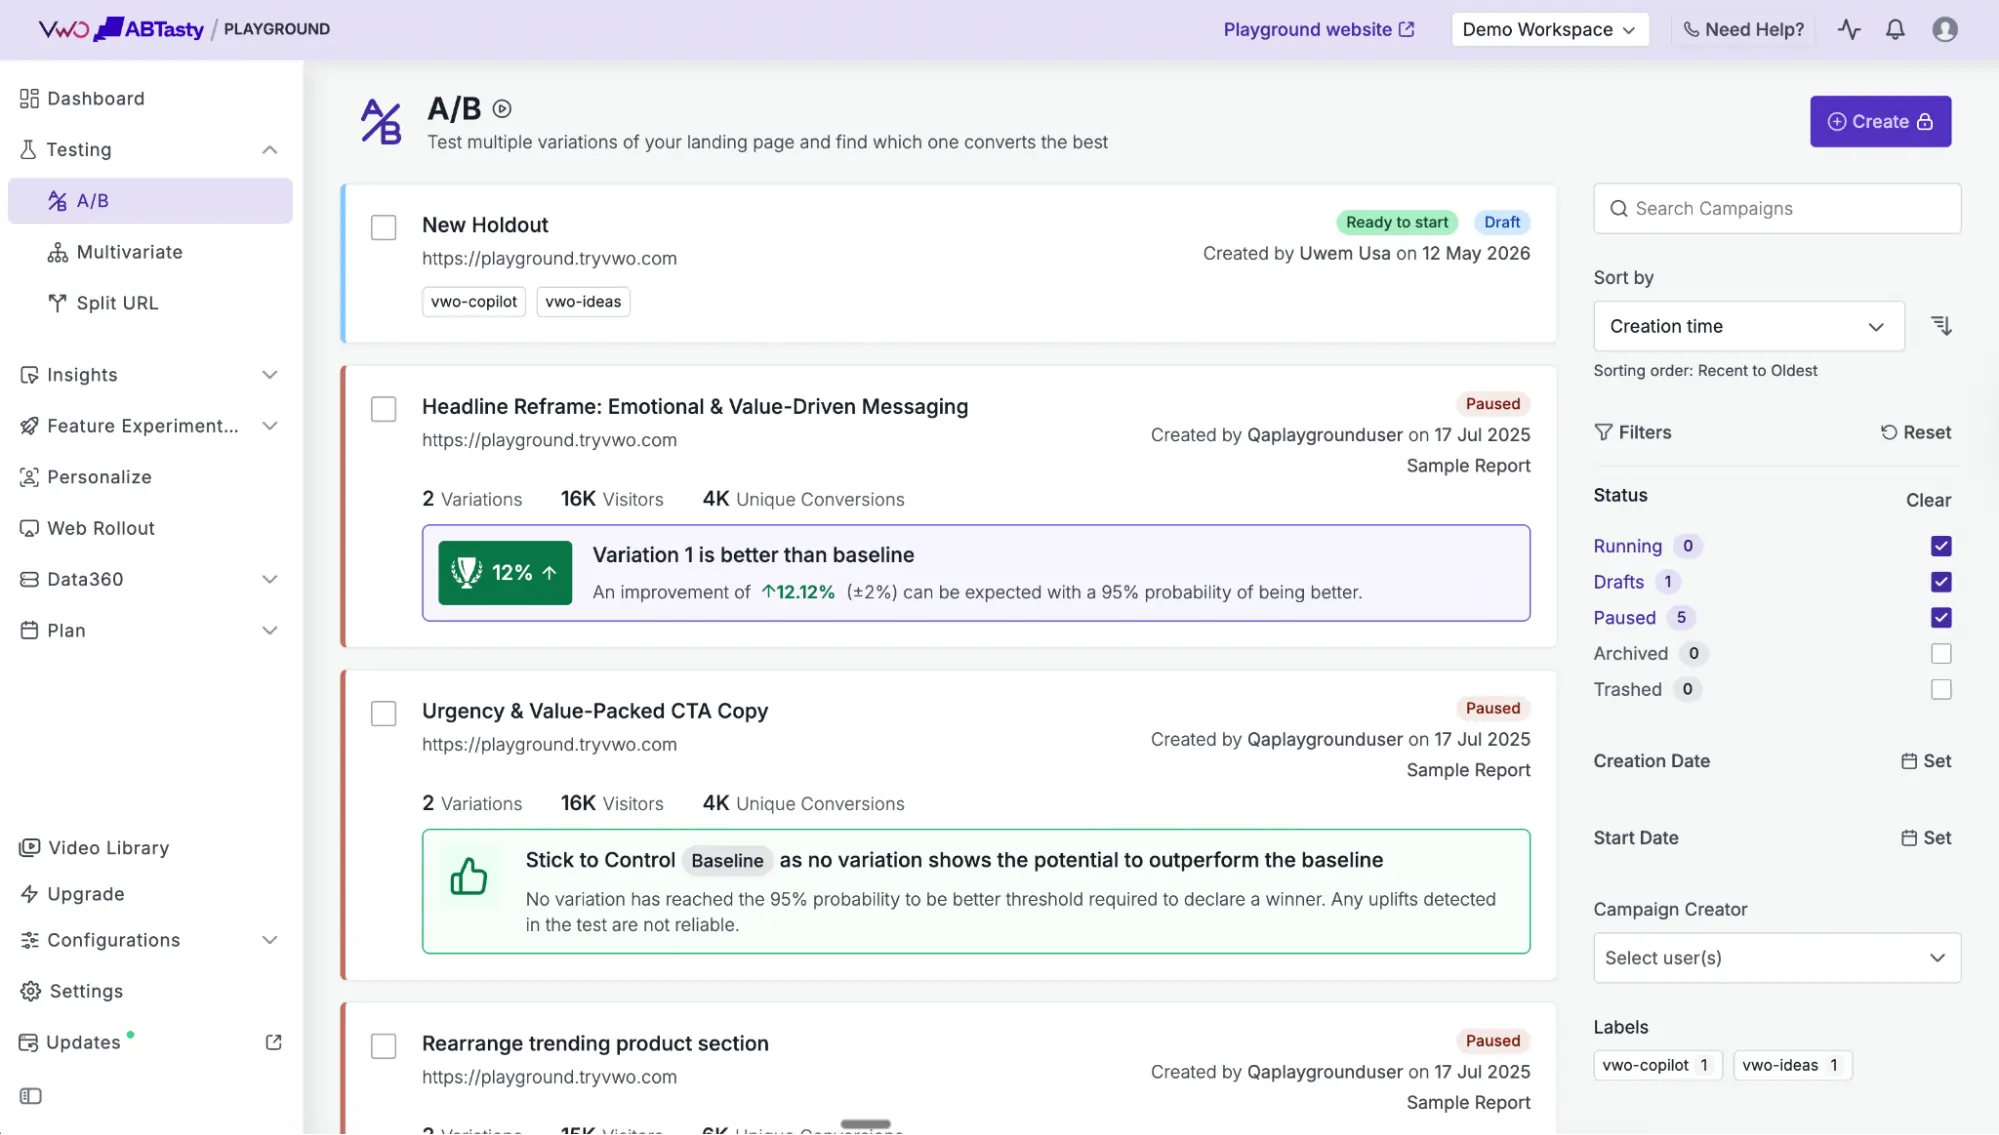Viewport: 1999px width, 1135px height.
Task: Click the Create button
Action: coord(1880,121)
